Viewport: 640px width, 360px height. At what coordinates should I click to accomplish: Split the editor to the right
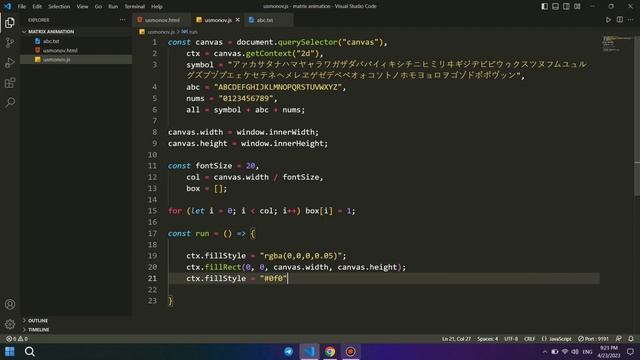tap(620, 20)
